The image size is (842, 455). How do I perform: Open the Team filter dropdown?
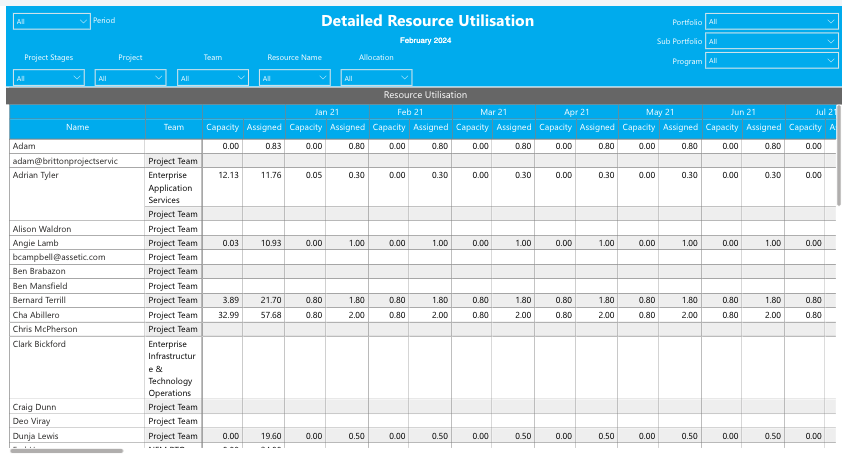click(x=213, y=78)
